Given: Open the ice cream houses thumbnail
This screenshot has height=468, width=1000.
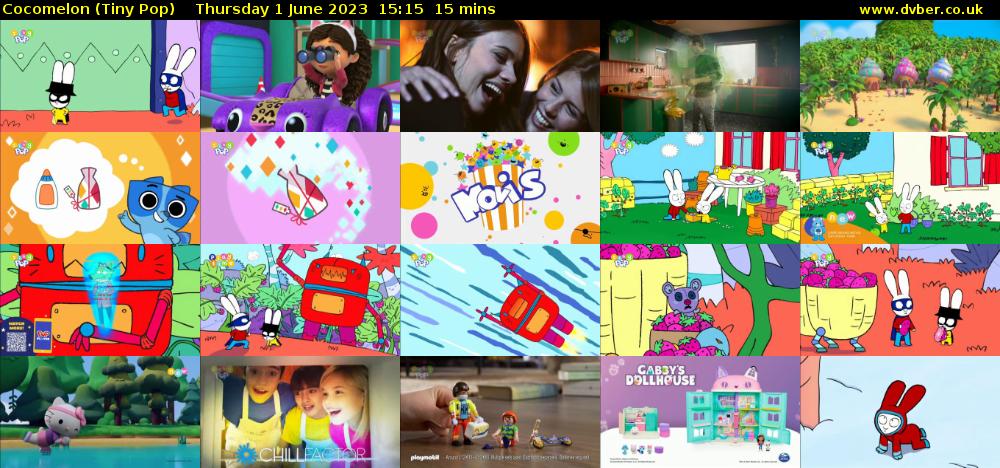Looking at the screenshot, I should [x=900, y=76].
